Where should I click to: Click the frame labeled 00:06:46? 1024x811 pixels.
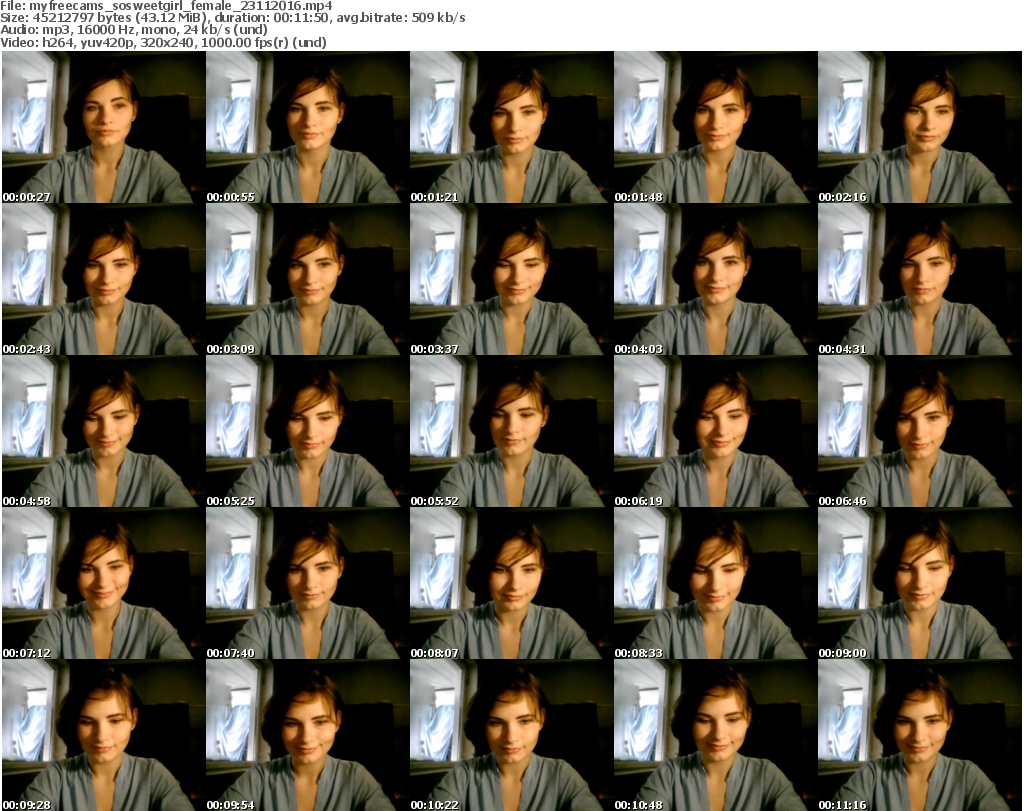coord(920,432)
